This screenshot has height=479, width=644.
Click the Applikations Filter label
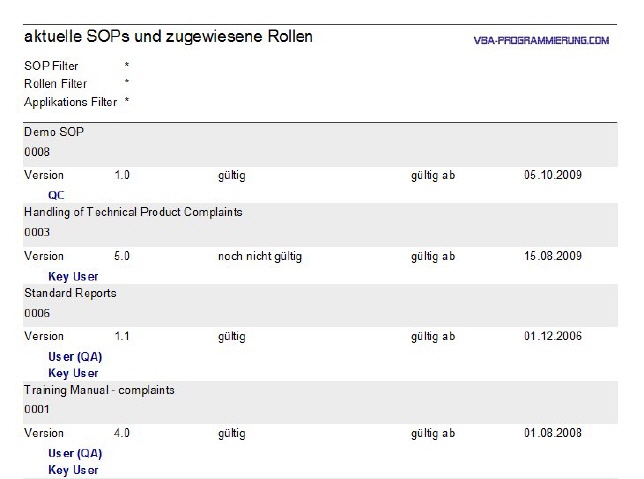[71, 102]
